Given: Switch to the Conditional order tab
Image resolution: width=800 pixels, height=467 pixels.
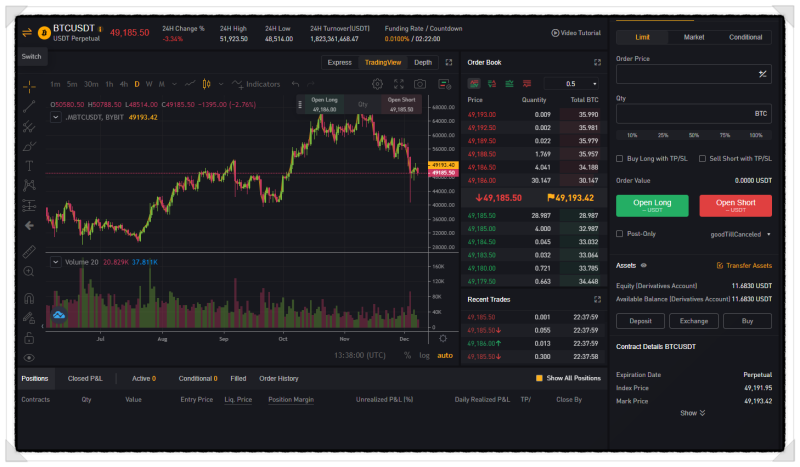Looking at the screenshot, I should point(745,37).
